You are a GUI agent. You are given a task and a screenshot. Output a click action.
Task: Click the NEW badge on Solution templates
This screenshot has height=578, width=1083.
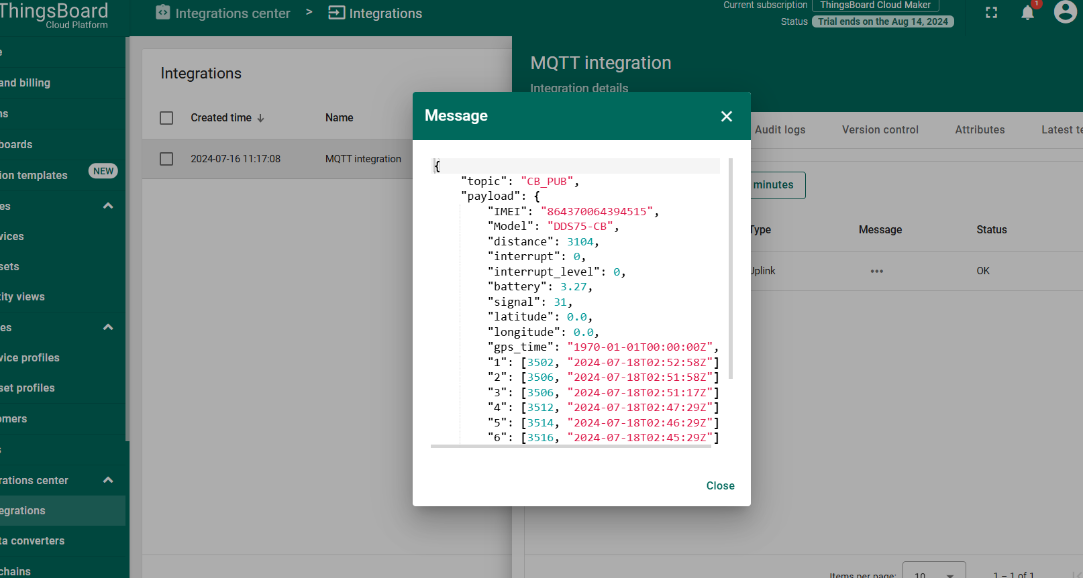click(x=103, y=171)
